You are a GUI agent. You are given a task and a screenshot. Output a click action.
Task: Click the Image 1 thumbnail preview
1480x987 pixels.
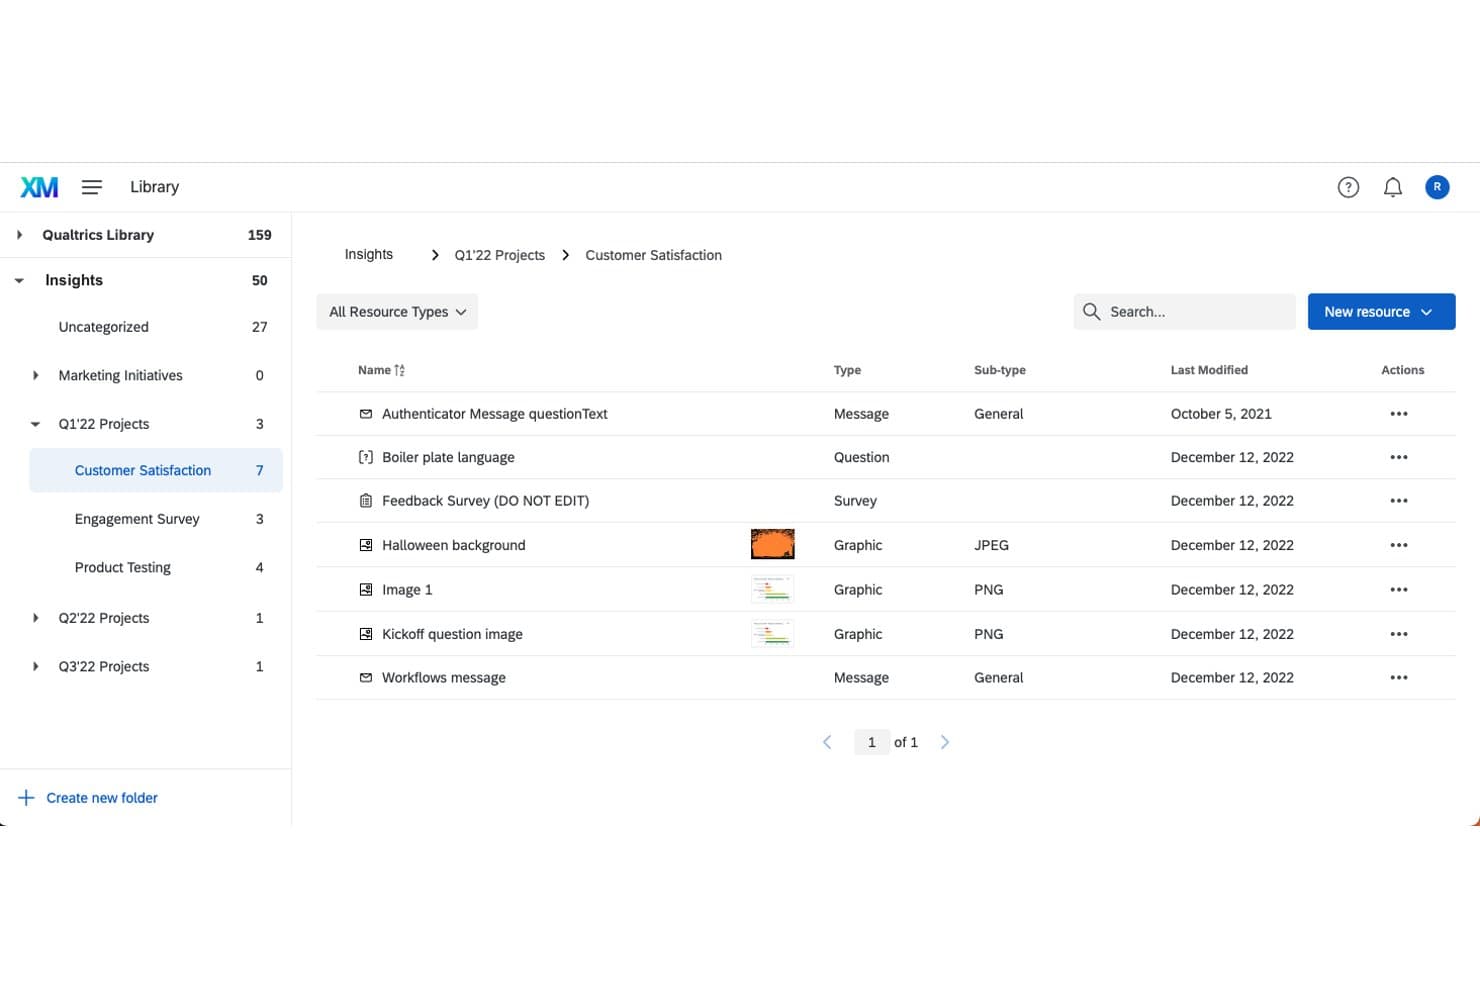[x=772, y=590]
